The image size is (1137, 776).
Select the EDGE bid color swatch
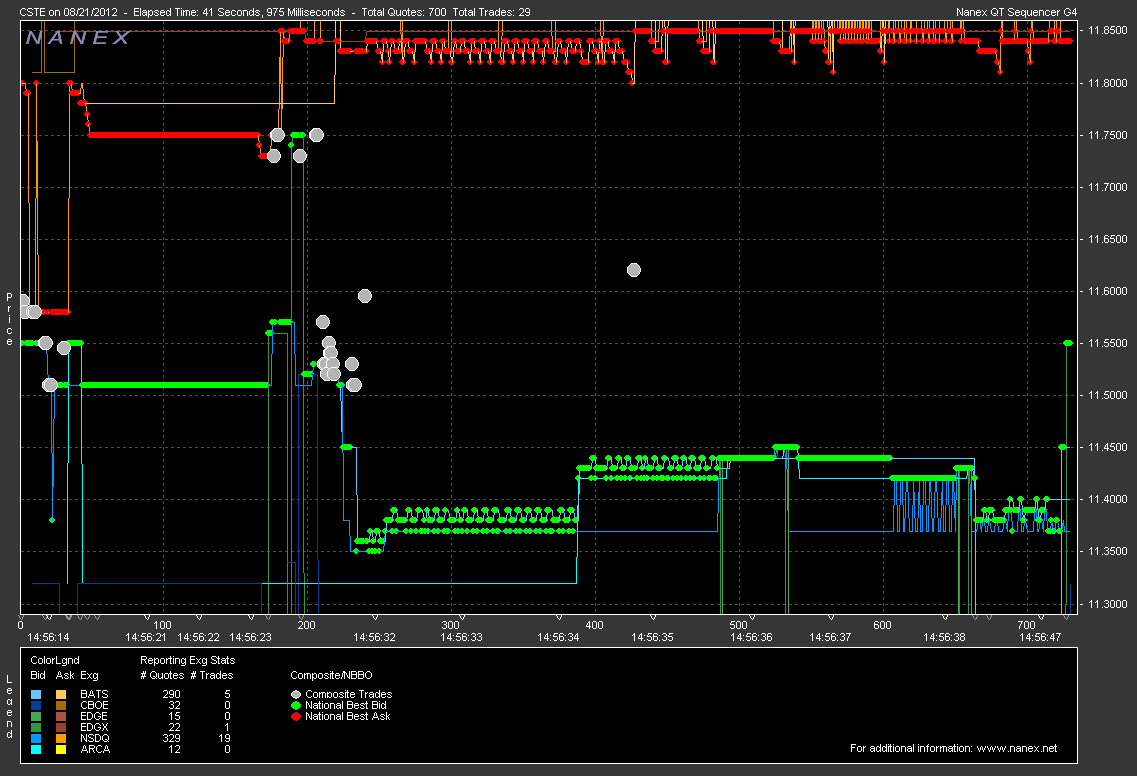click(x=36, y=717)
